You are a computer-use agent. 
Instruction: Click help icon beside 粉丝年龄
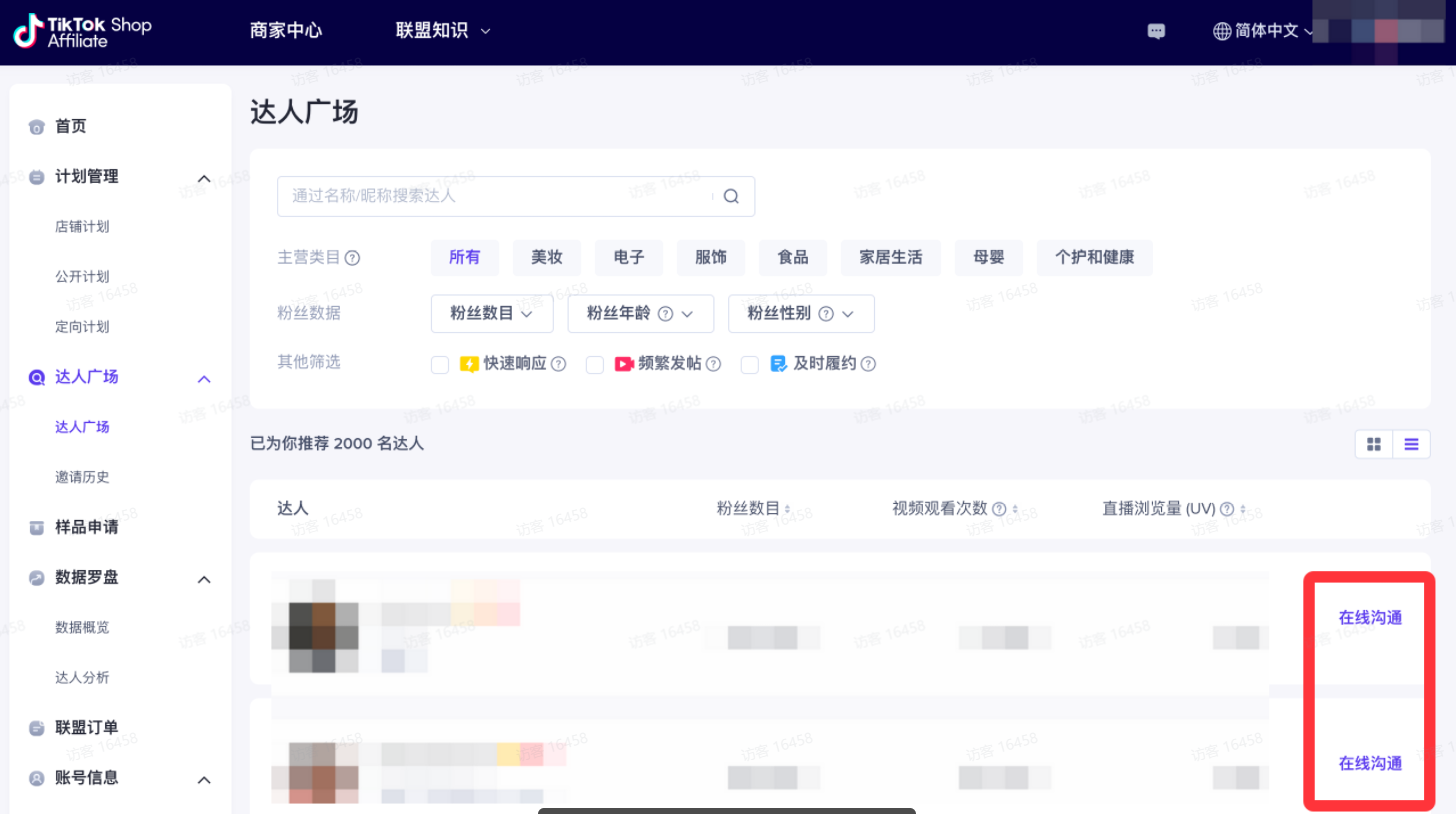(x=665, y=313)
